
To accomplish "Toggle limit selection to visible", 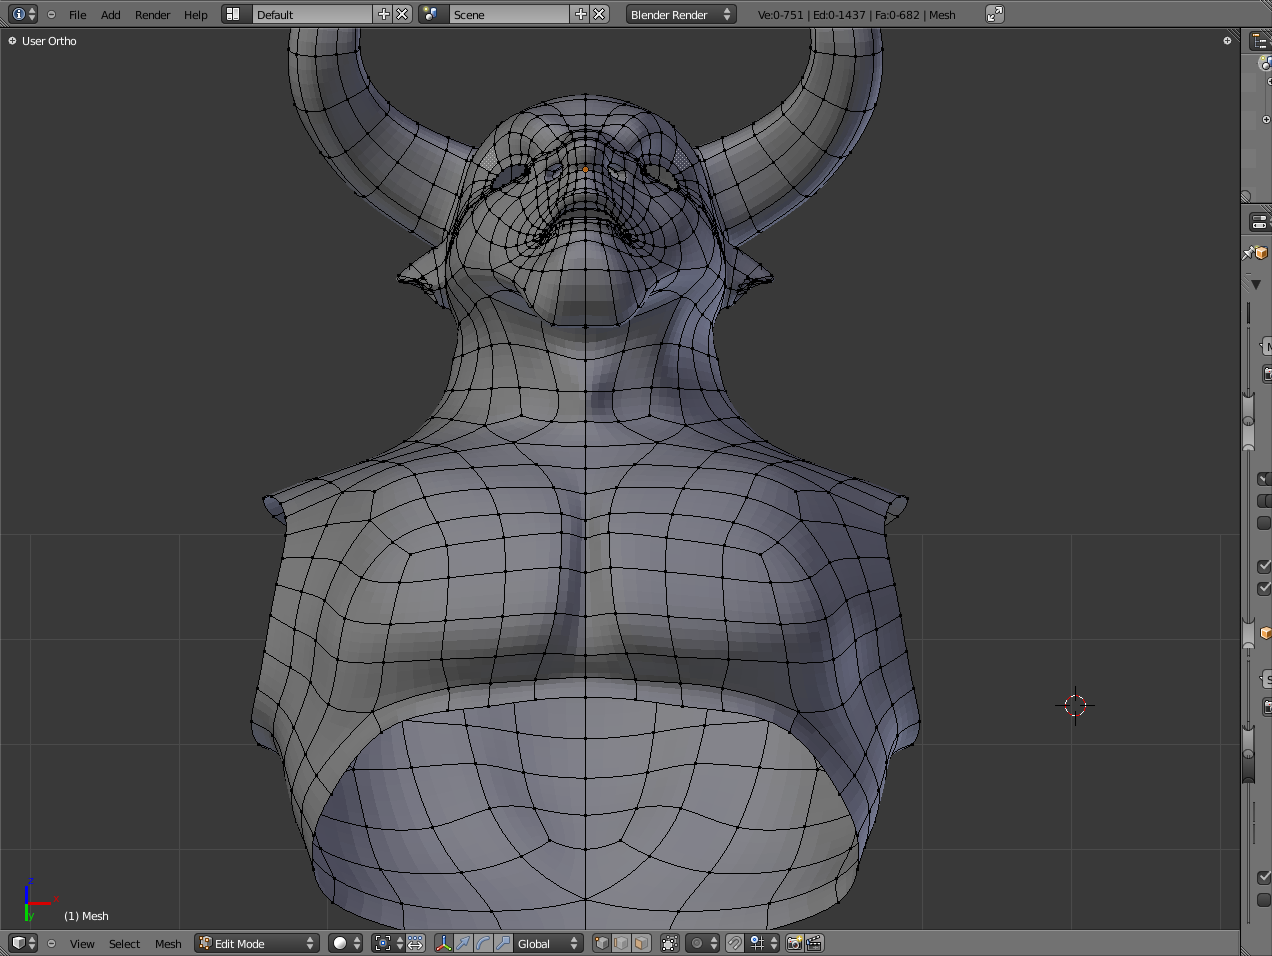I will [670, 943].
